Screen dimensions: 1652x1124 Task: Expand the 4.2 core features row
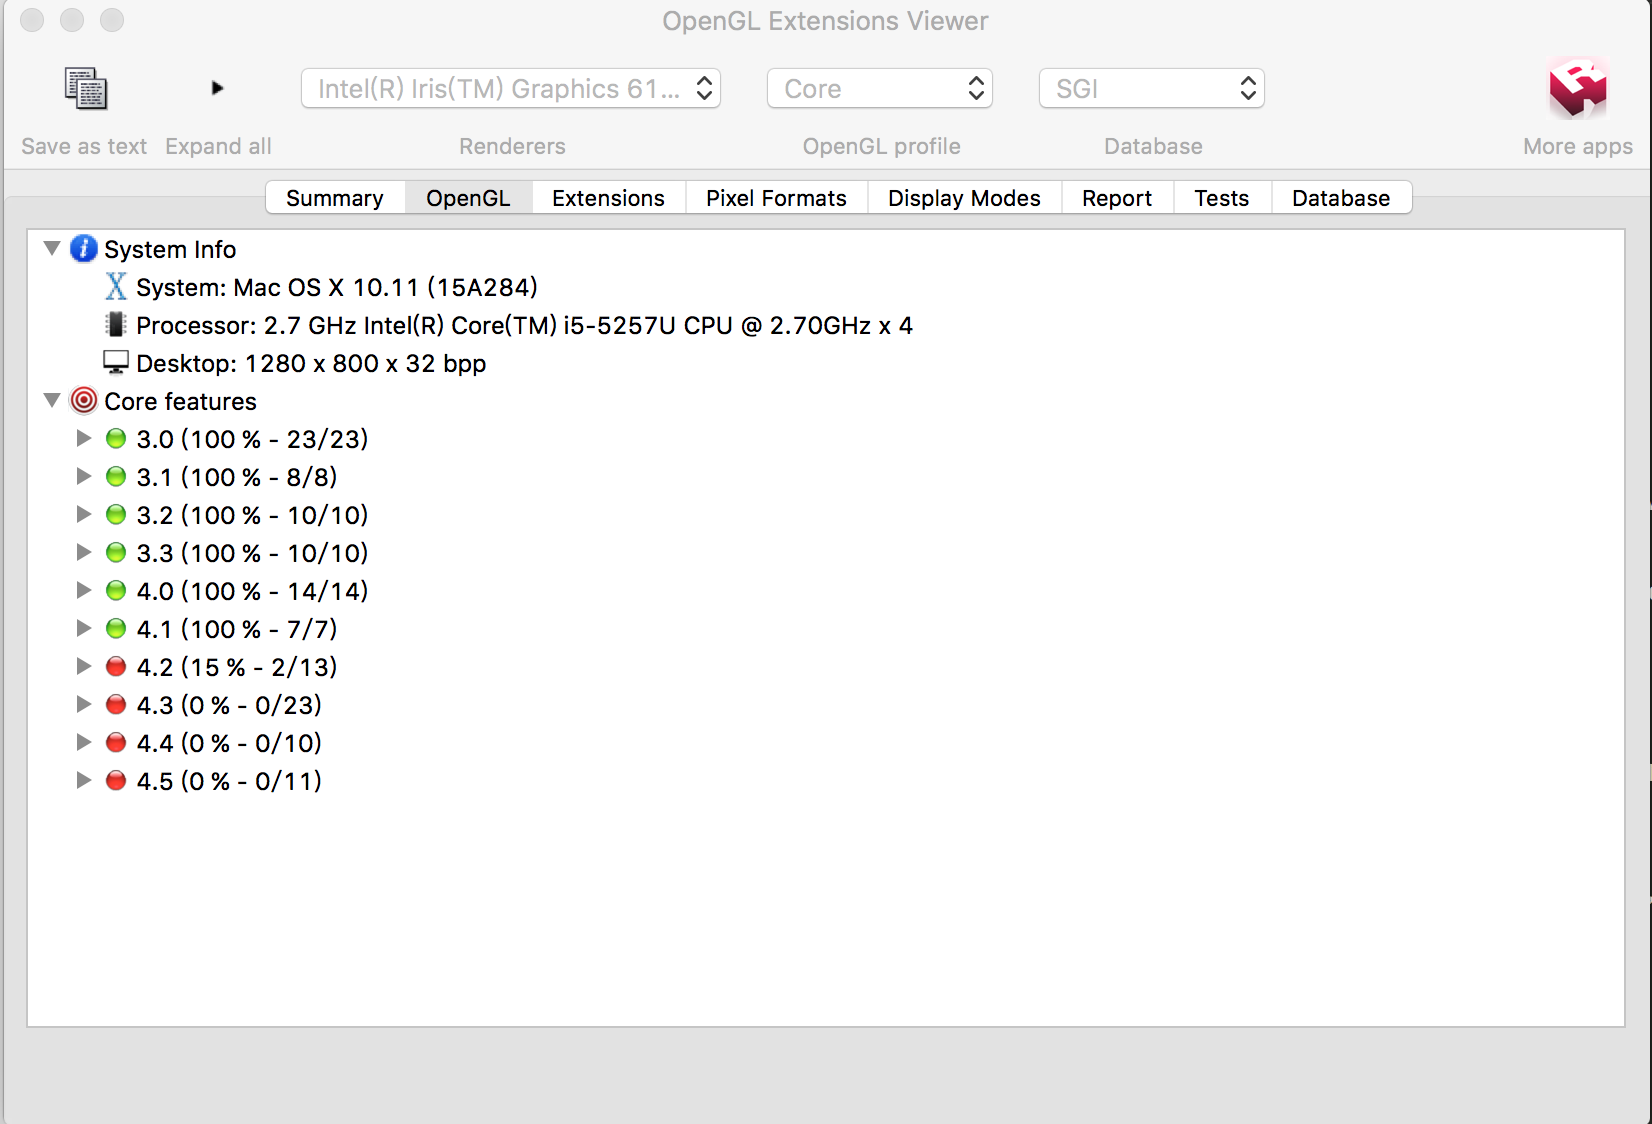84,666
